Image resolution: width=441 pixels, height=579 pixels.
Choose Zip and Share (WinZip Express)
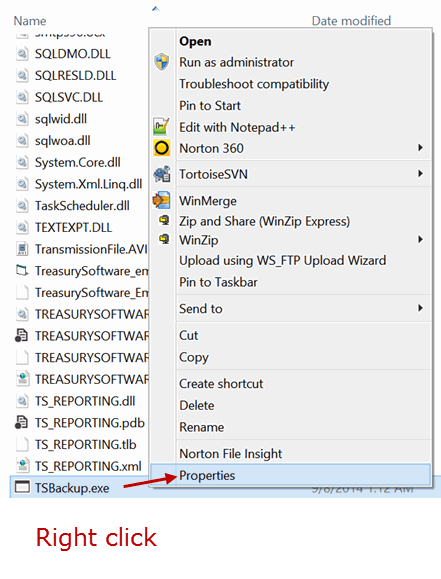[x=264, y=221]
